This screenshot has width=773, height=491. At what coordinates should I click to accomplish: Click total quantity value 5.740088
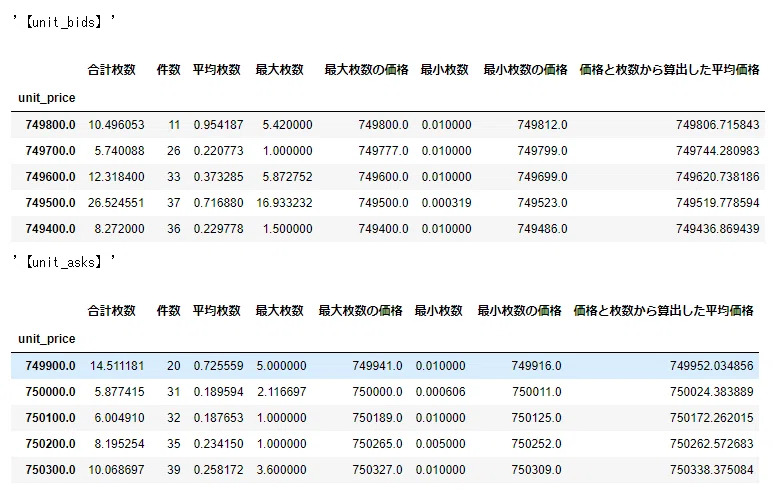pos(119,151)
